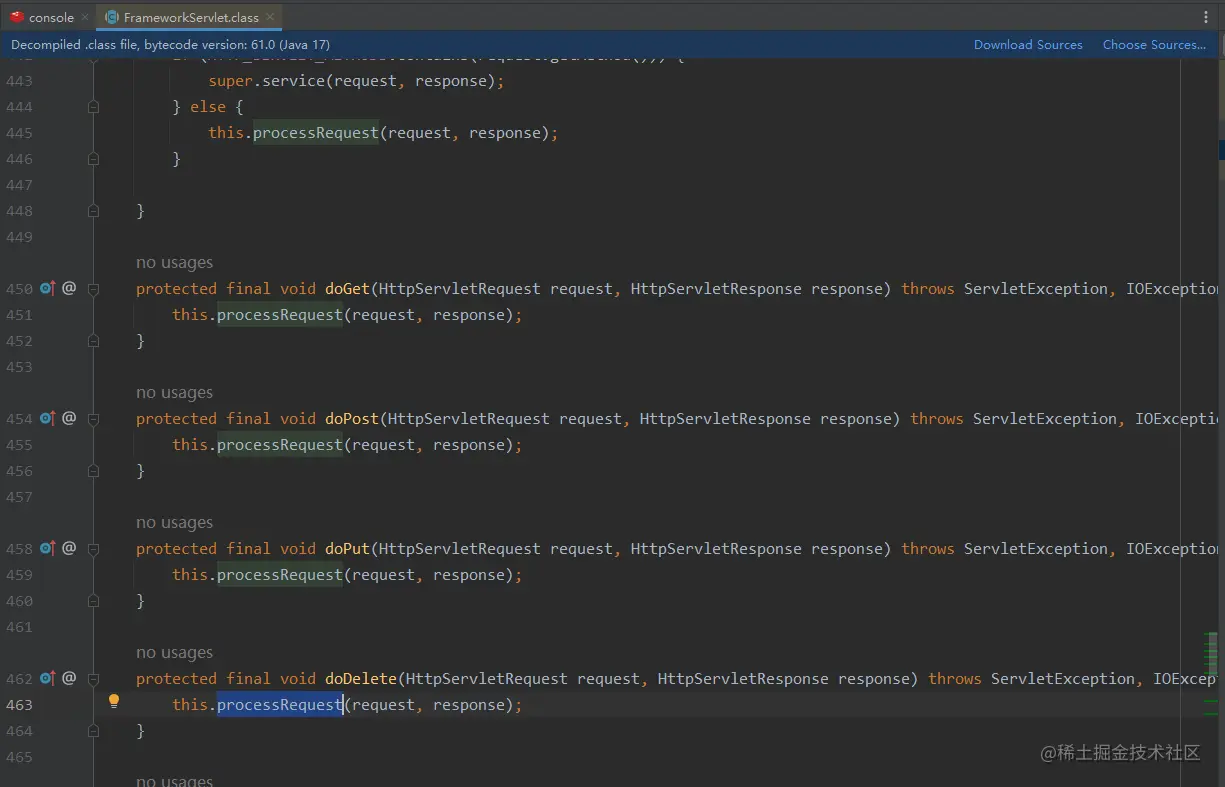Click the doGet method name
This screenshot has height=787, width=1225.
[347, 289]
